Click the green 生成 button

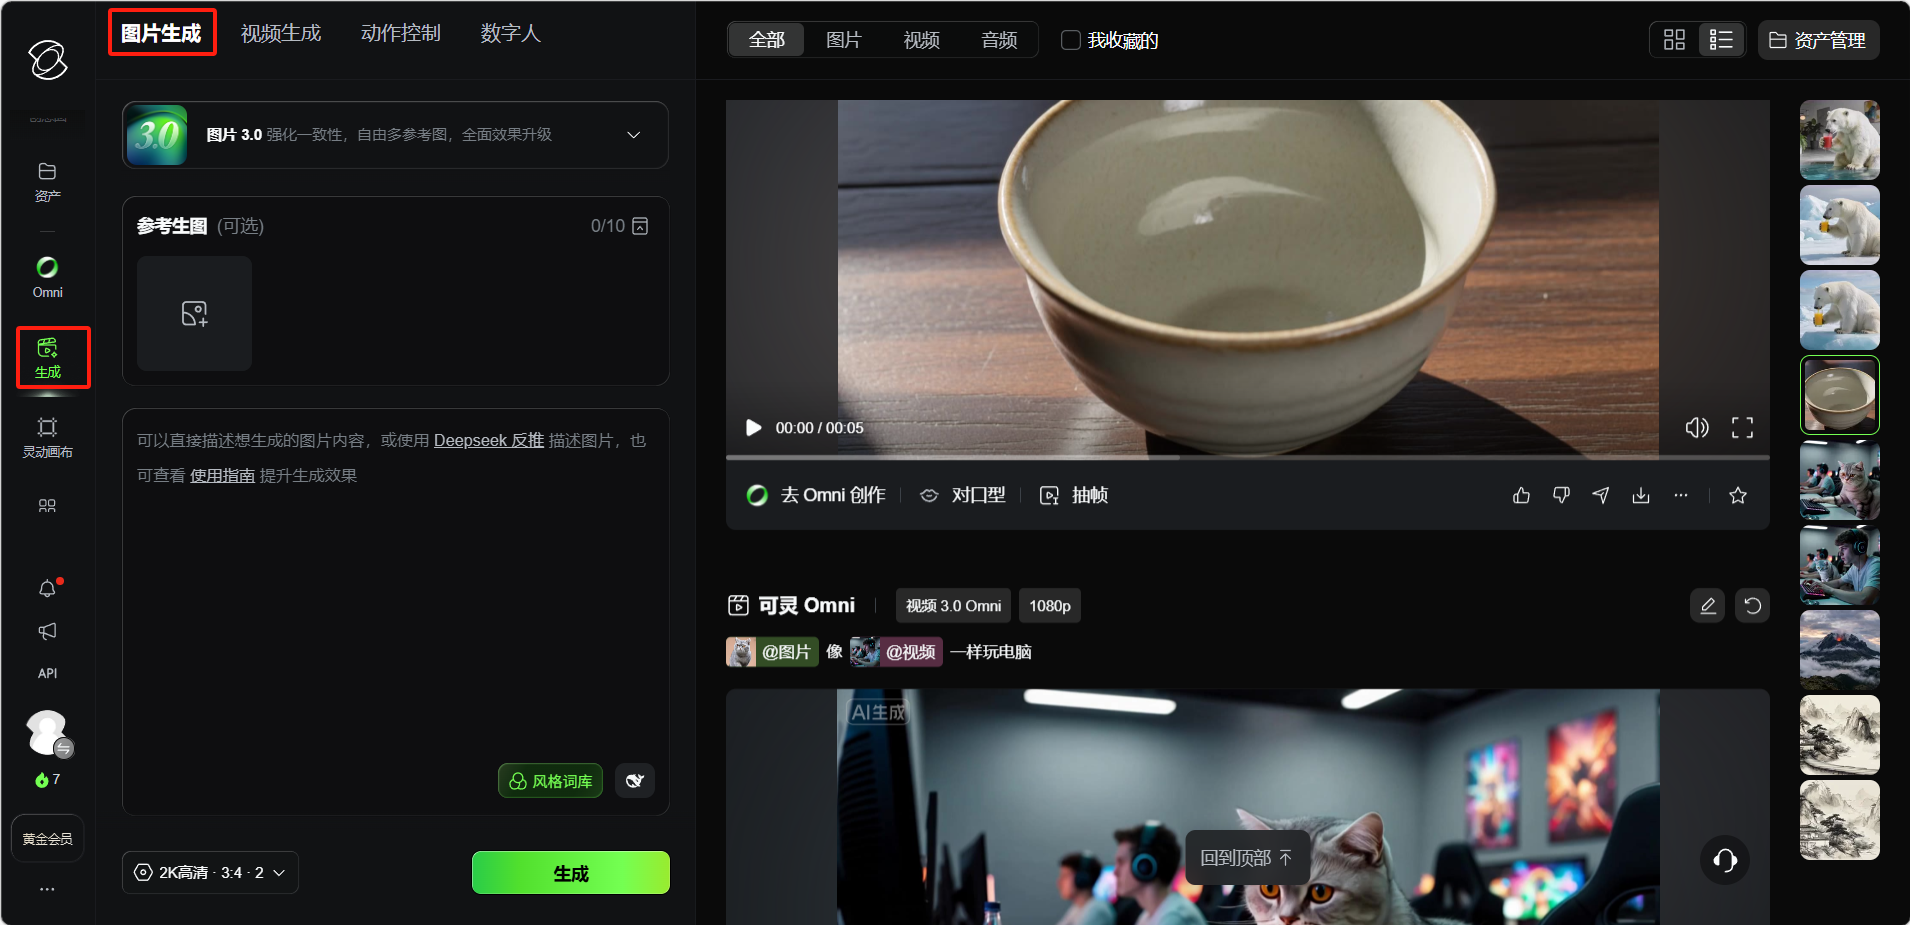[570, 873]
